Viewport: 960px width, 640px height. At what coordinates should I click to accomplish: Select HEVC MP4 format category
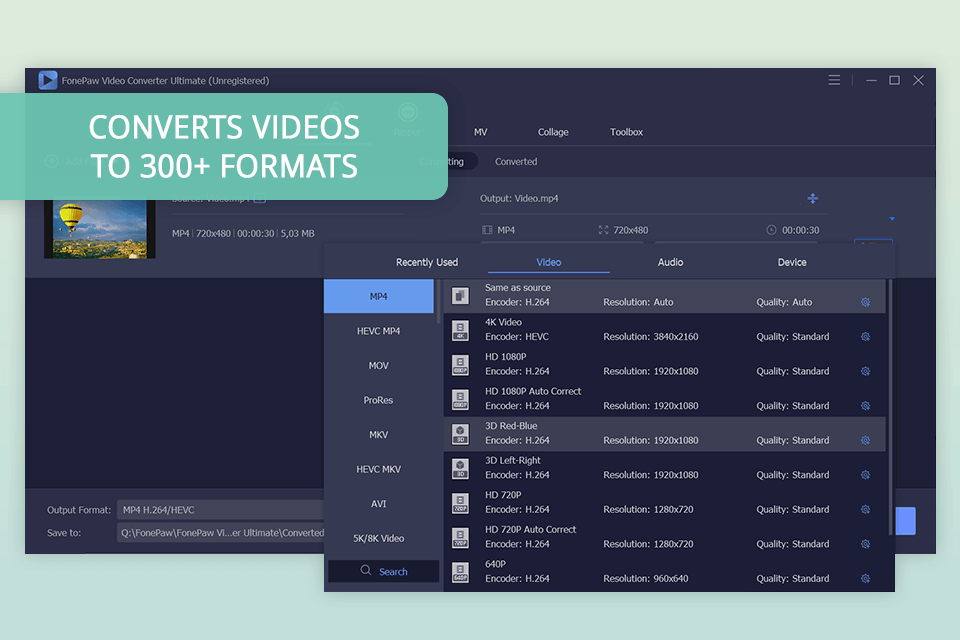(x=378, y=331)
